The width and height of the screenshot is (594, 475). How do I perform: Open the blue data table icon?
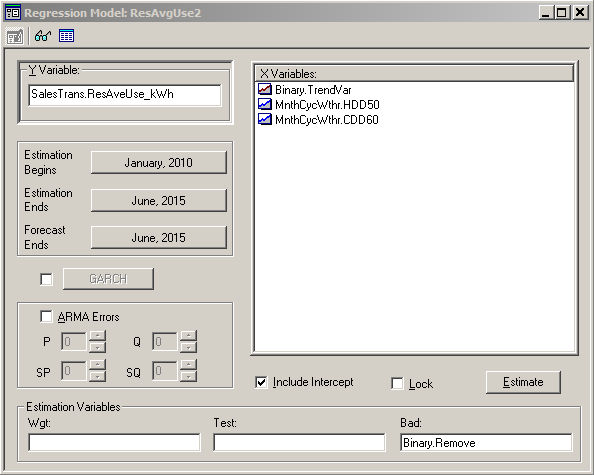(66, 36)
